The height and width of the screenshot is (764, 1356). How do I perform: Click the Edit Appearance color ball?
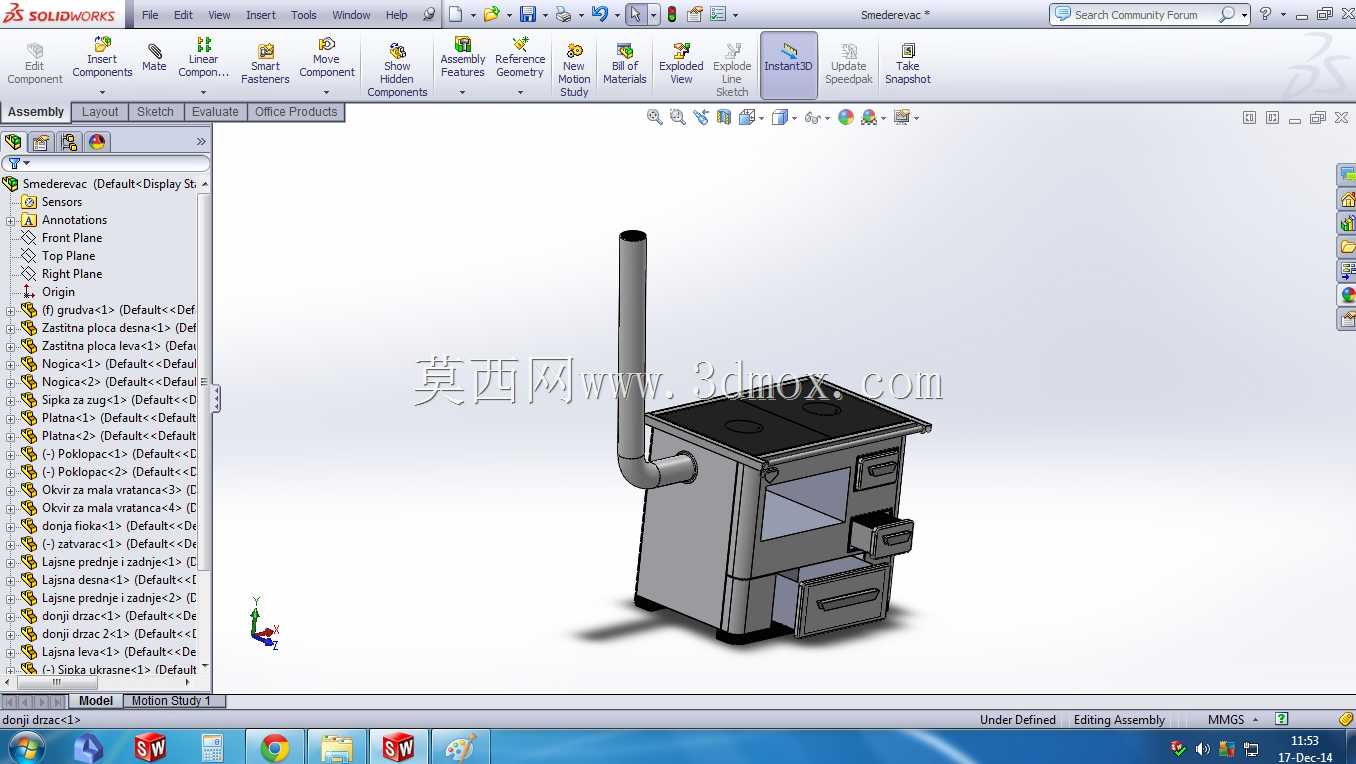pyautogui.click(x=846, y=117)
